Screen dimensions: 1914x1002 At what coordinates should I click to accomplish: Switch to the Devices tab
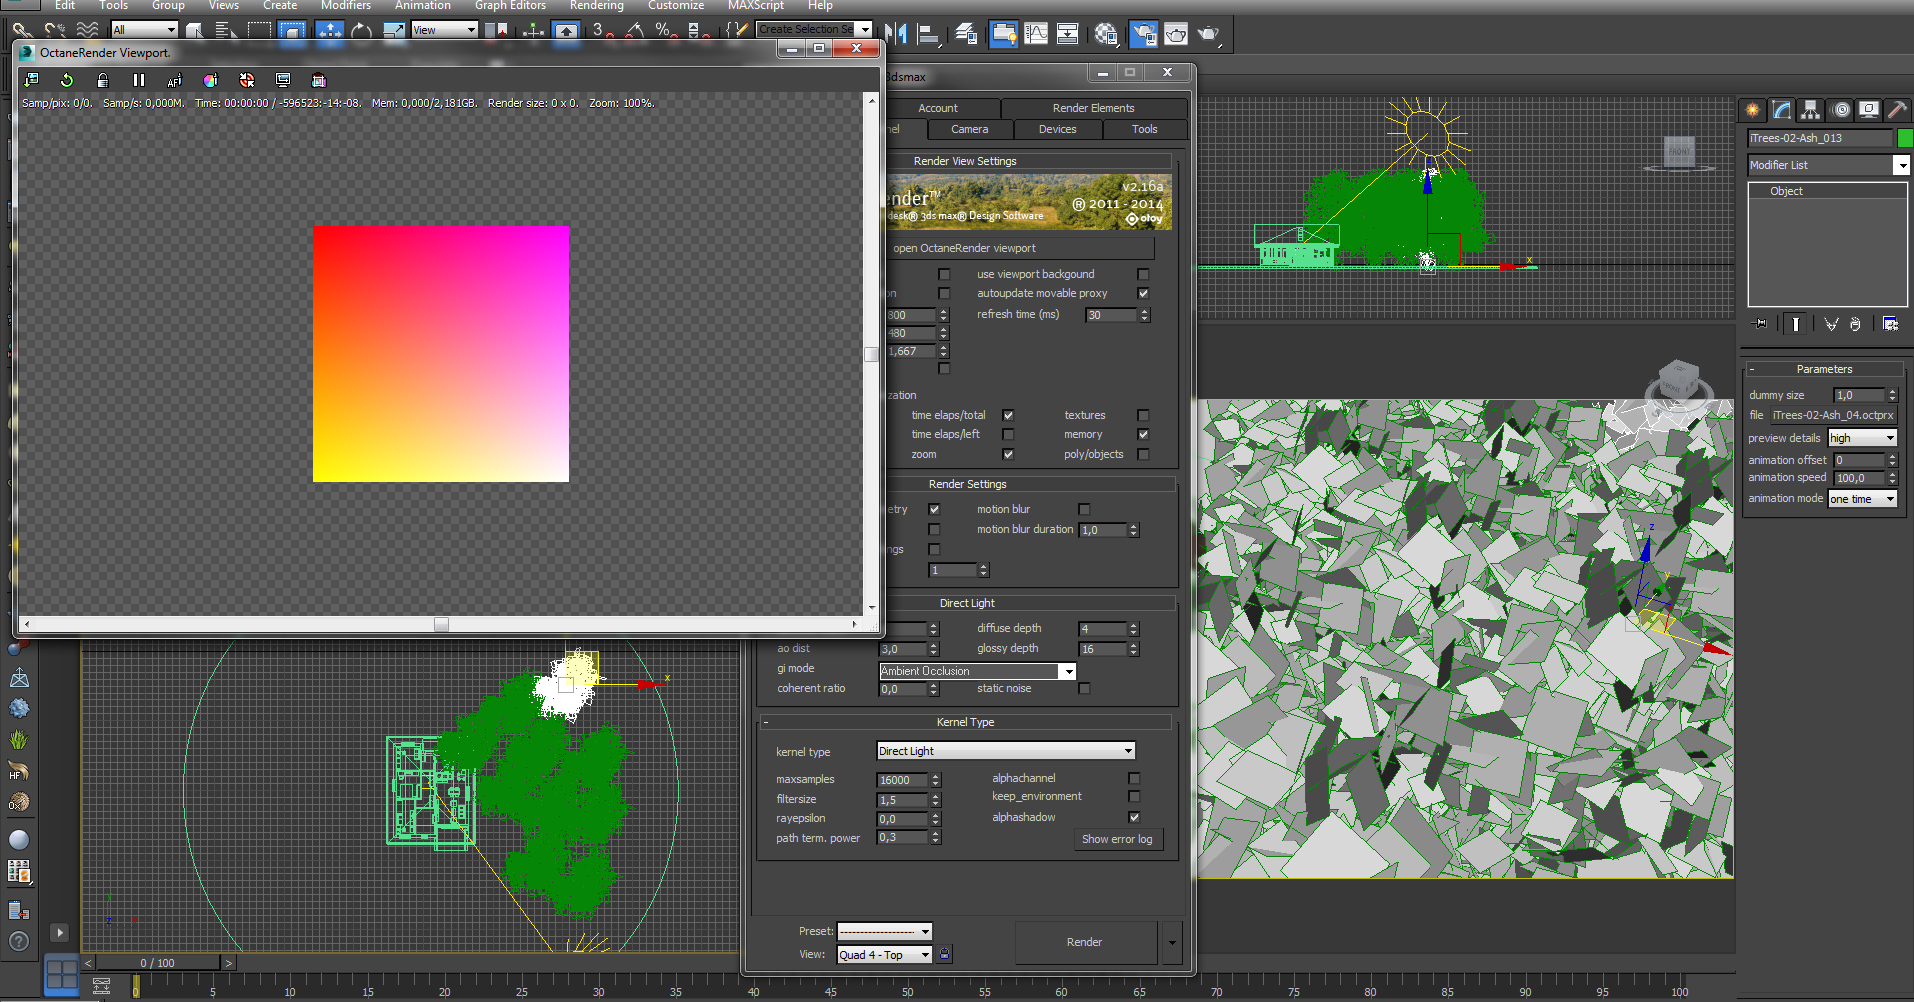point(1057,129)
